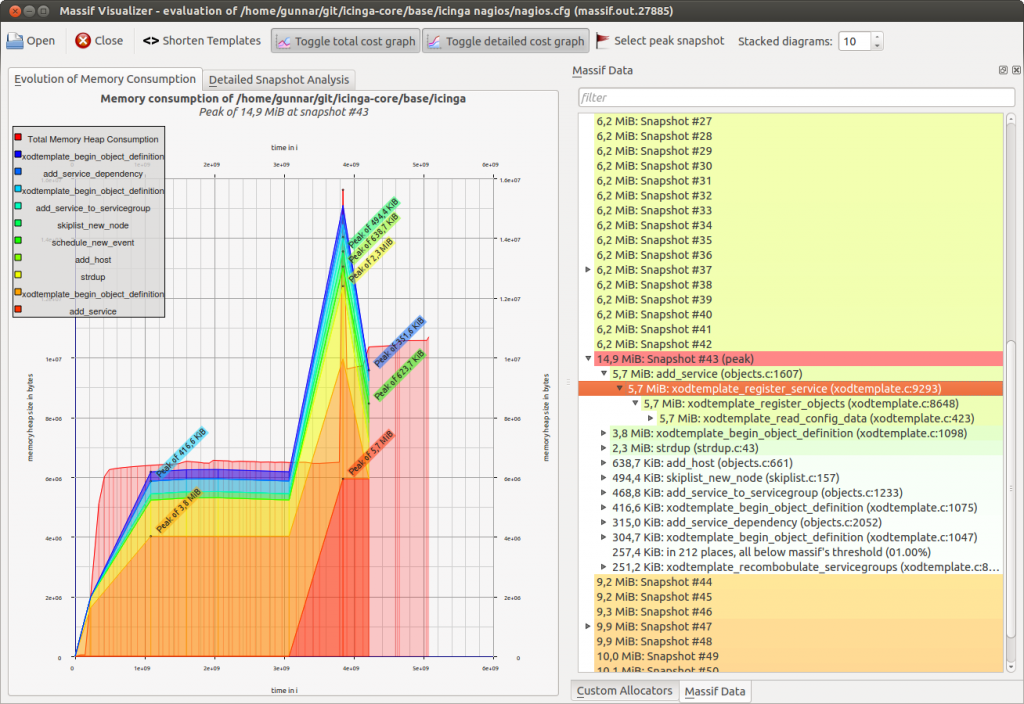This screenshot has width=1024, height=704.
Task: Click the Select peak snapshot flag icon
Action: click(602, 40)
